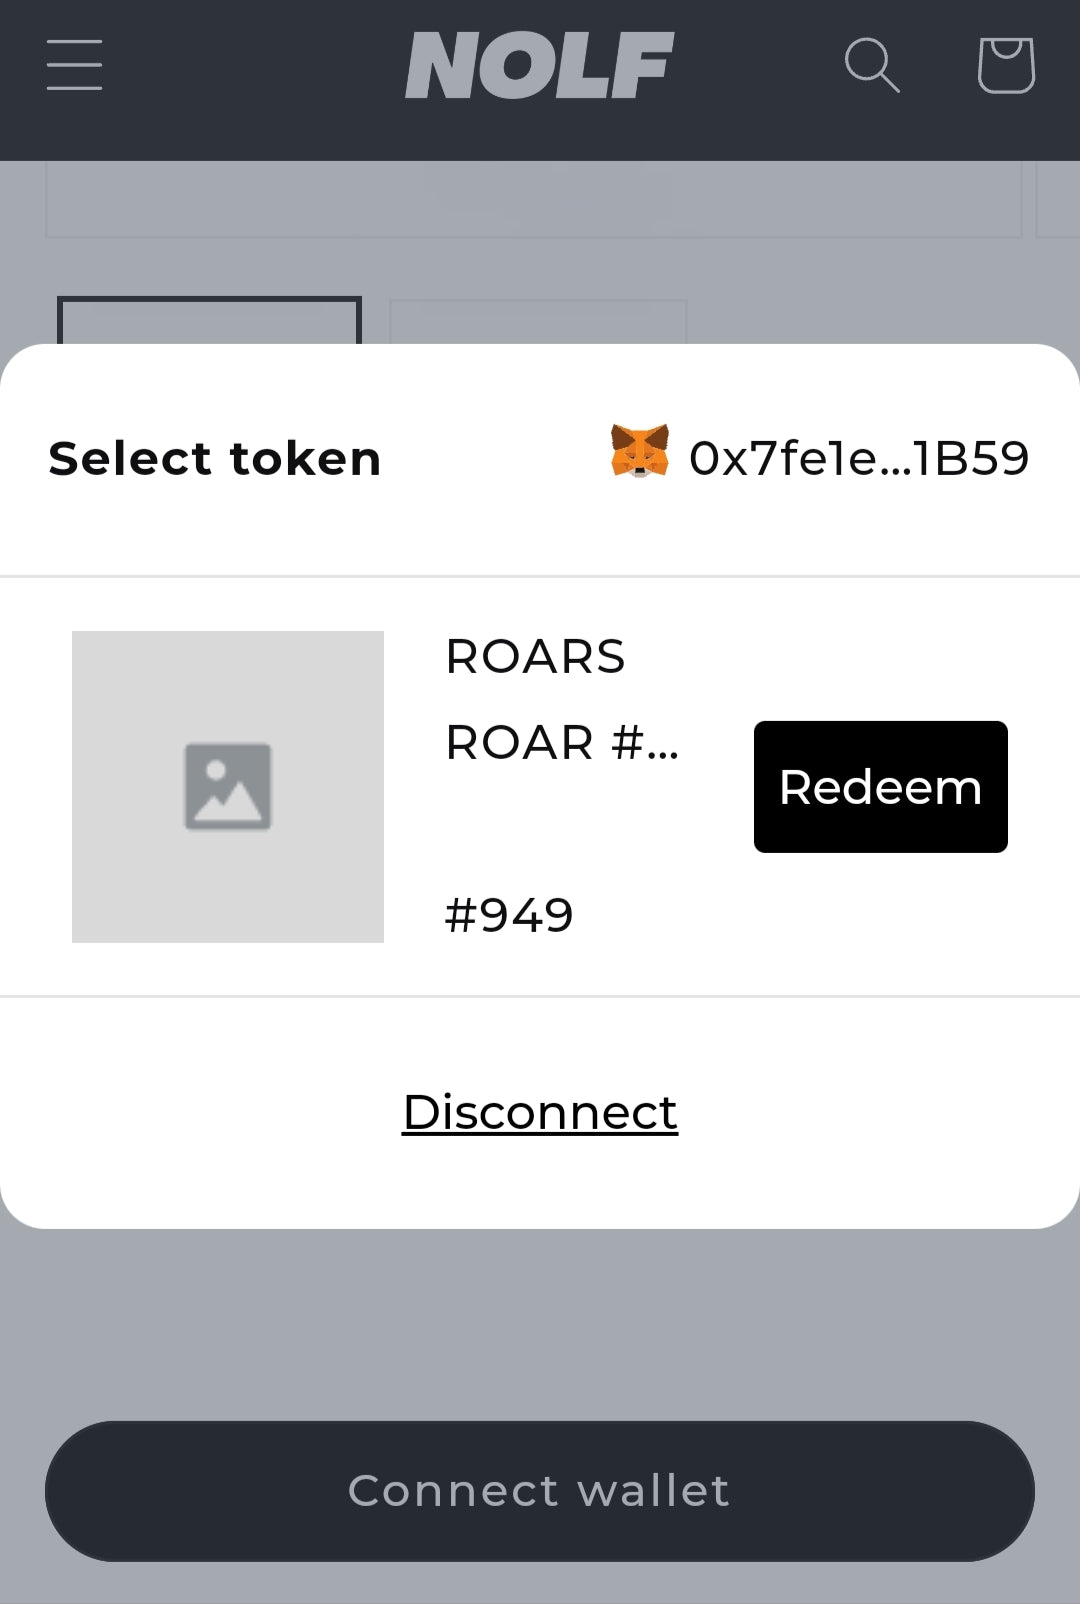Click the dimmed backdrop below the token dialog
This screenshot has height=1604, width=1080.
[540, 1320]
